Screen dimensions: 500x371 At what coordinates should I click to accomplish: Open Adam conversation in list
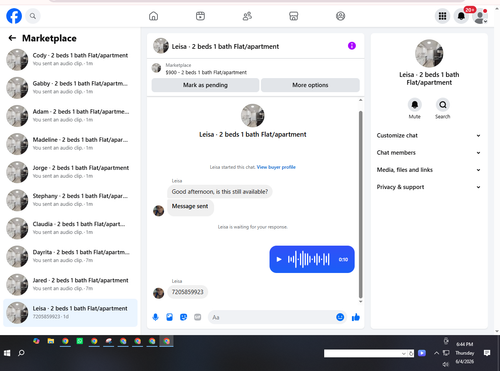(x=70, y=116)
